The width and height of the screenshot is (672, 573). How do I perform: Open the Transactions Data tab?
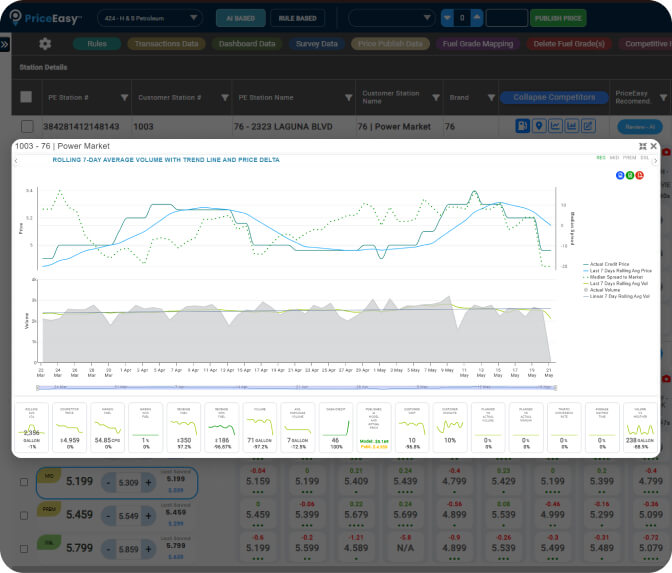pyautogui.click(x=166, y=44)
